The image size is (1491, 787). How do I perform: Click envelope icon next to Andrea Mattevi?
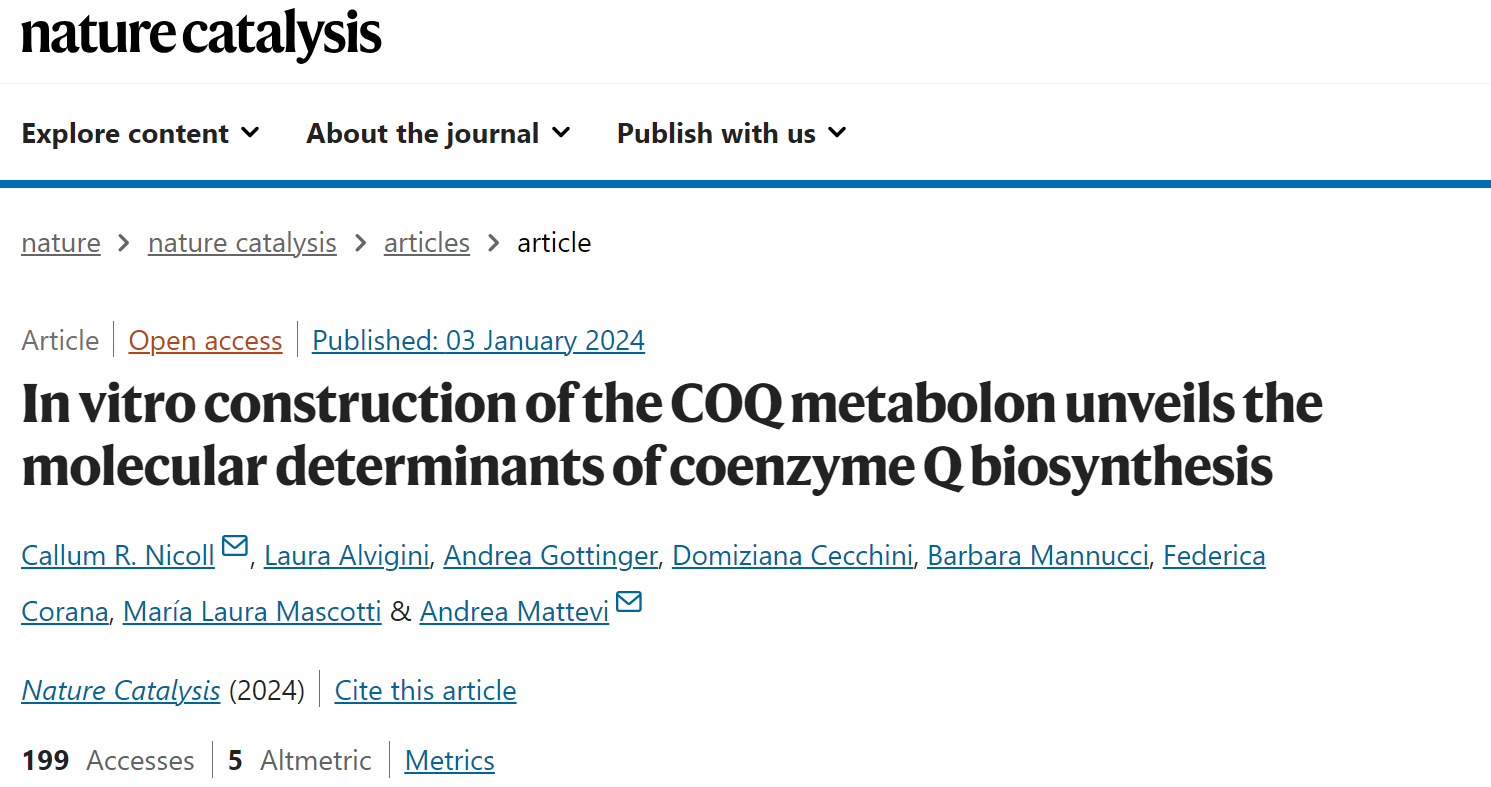click(x=629, y=602)
